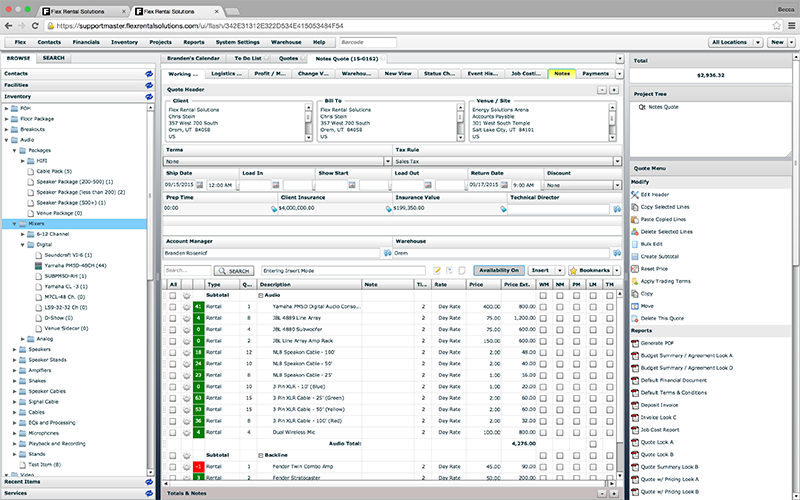
Task: Toggle the PM checkbox for JBL Line Array Amp Rack
Action: tap(577, 341)
